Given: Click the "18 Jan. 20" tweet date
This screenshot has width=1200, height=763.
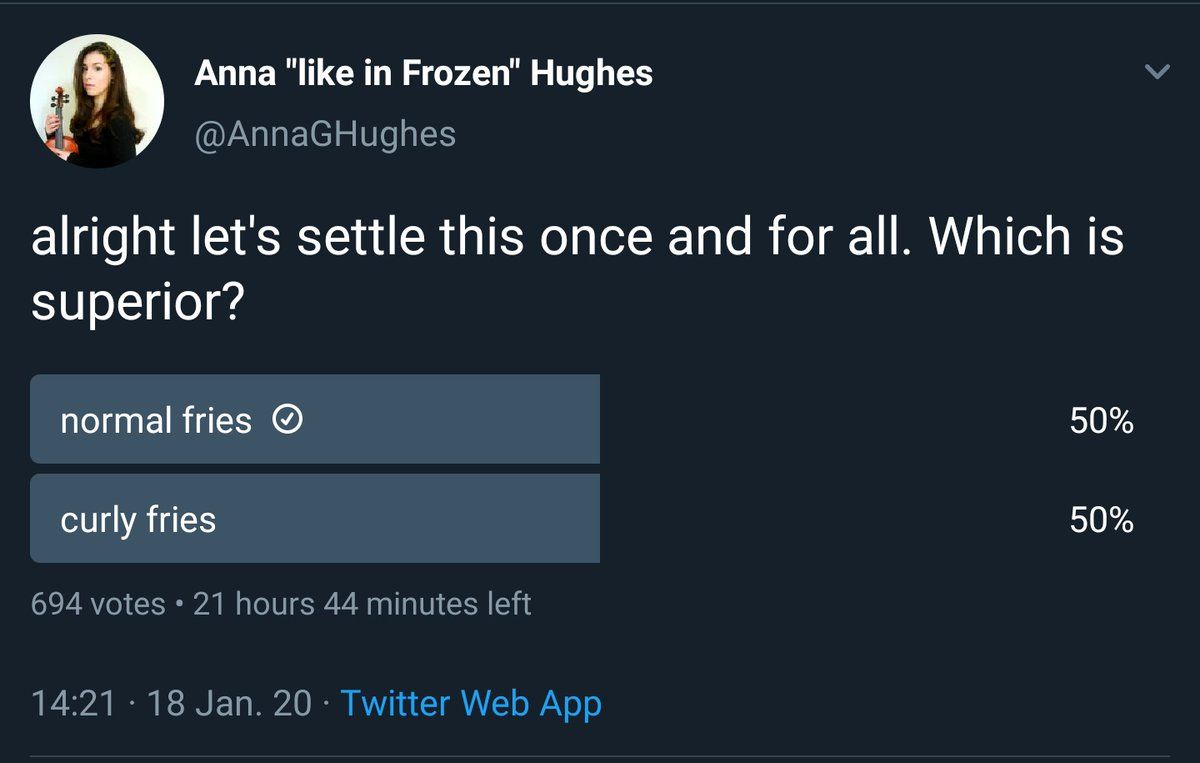Looking at the screenshot, I should coord(229,703).
